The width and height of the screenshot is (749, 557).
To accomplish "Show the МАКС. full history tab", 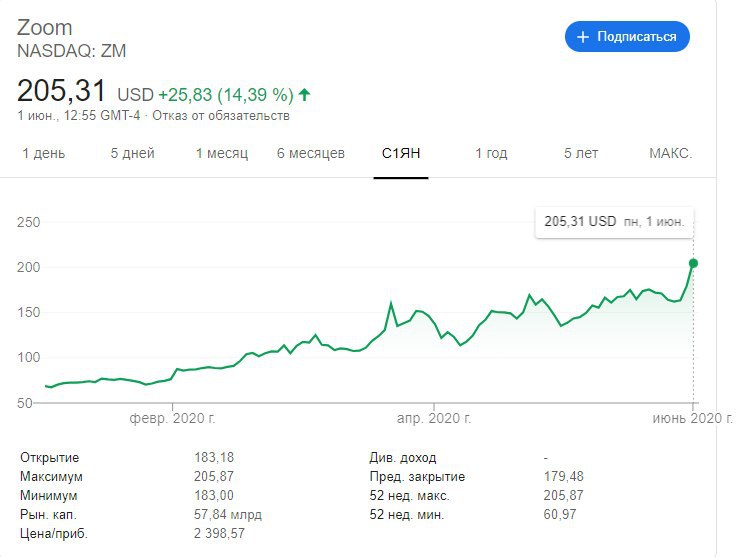I will point(670,153).
